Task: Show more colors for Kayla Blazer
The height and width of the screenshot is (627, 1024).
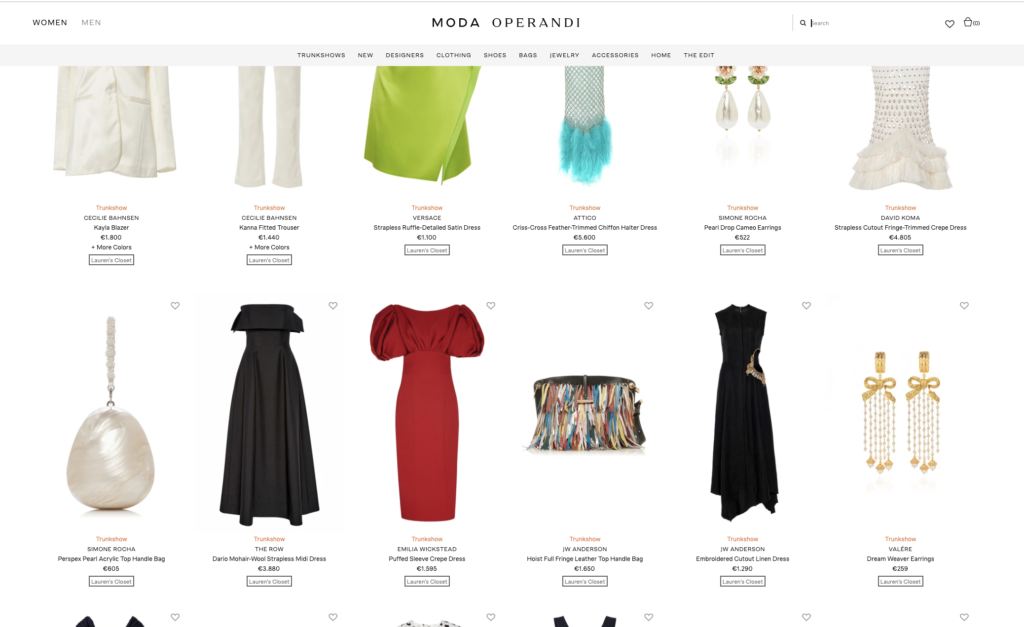Action: (x=112, y=248)
